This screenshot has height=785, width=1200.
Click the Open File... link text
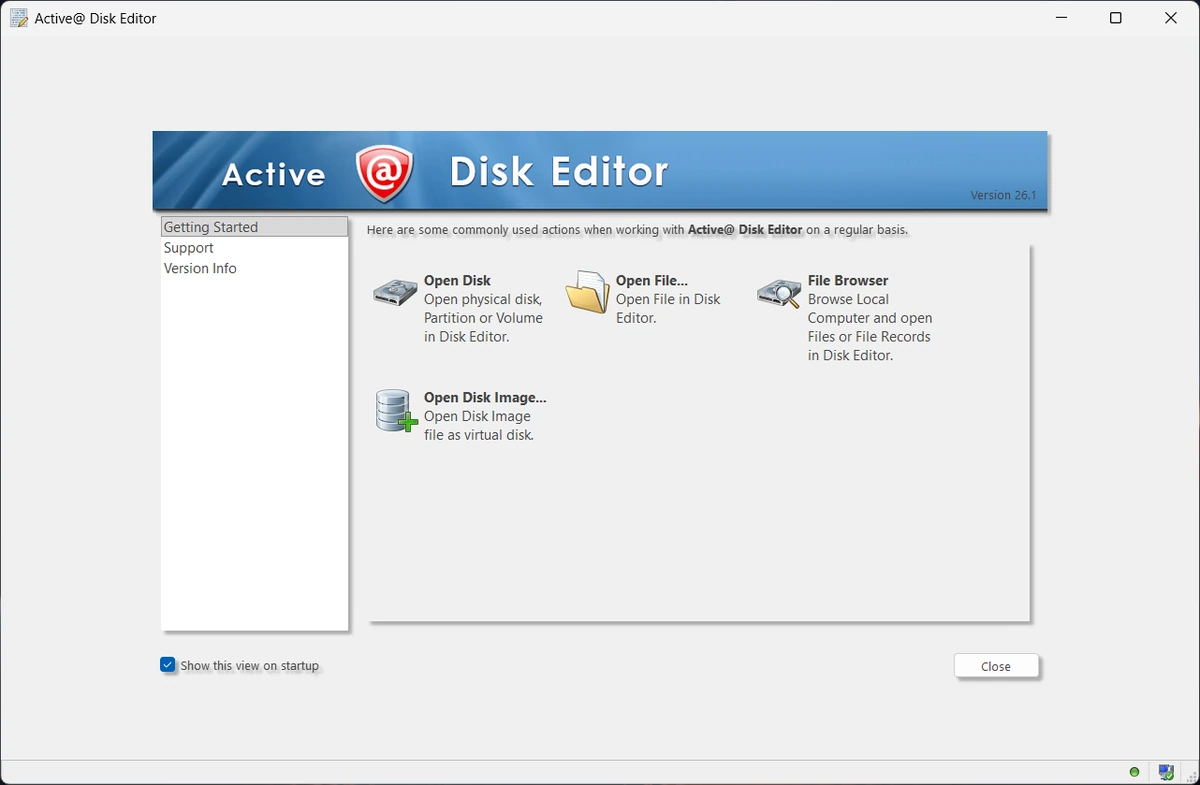point(652,281)
